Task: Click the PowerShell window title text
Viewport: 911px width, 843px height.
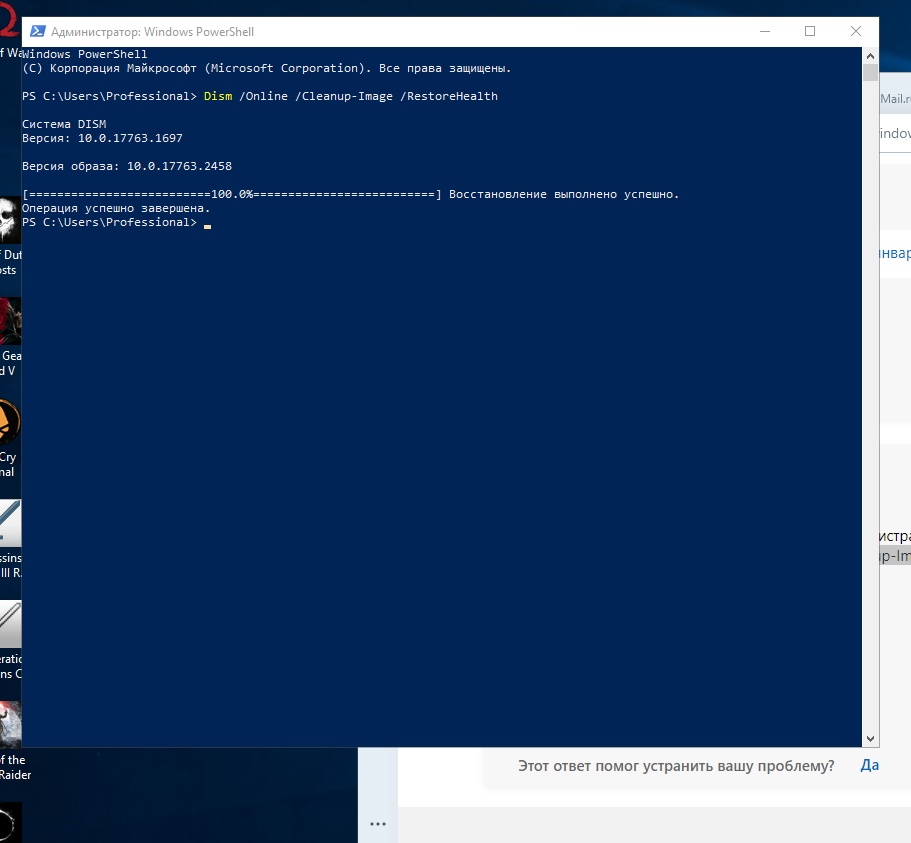Action: coord(152,31)
